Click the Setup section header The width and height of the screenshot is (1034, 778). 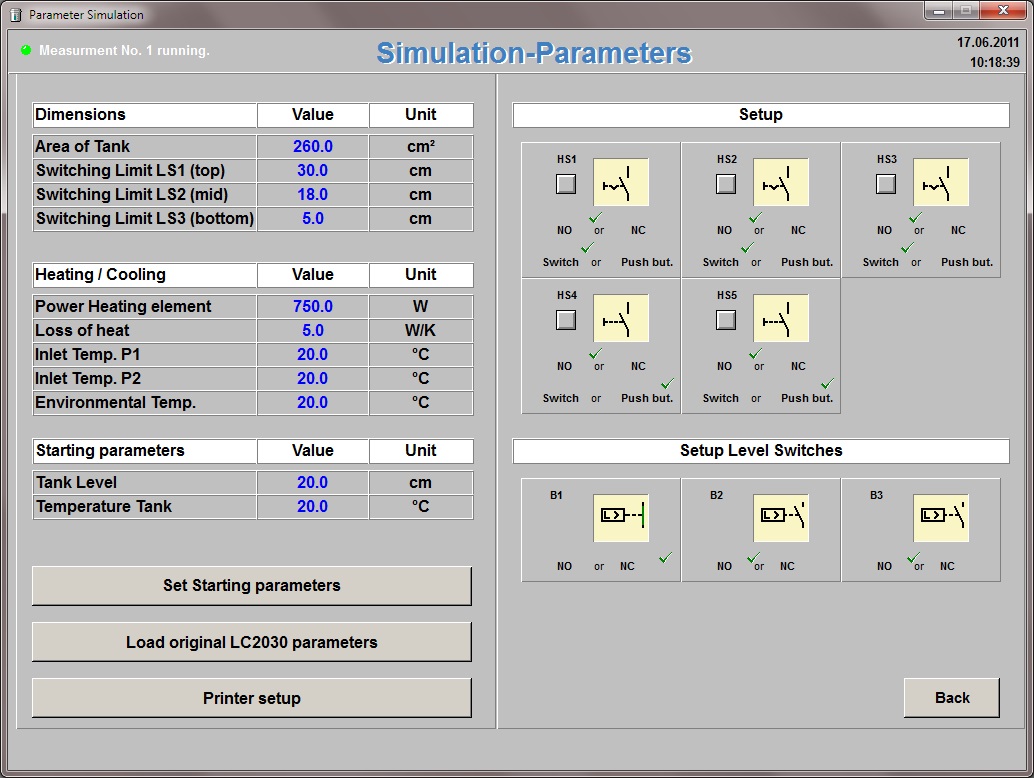761,115
